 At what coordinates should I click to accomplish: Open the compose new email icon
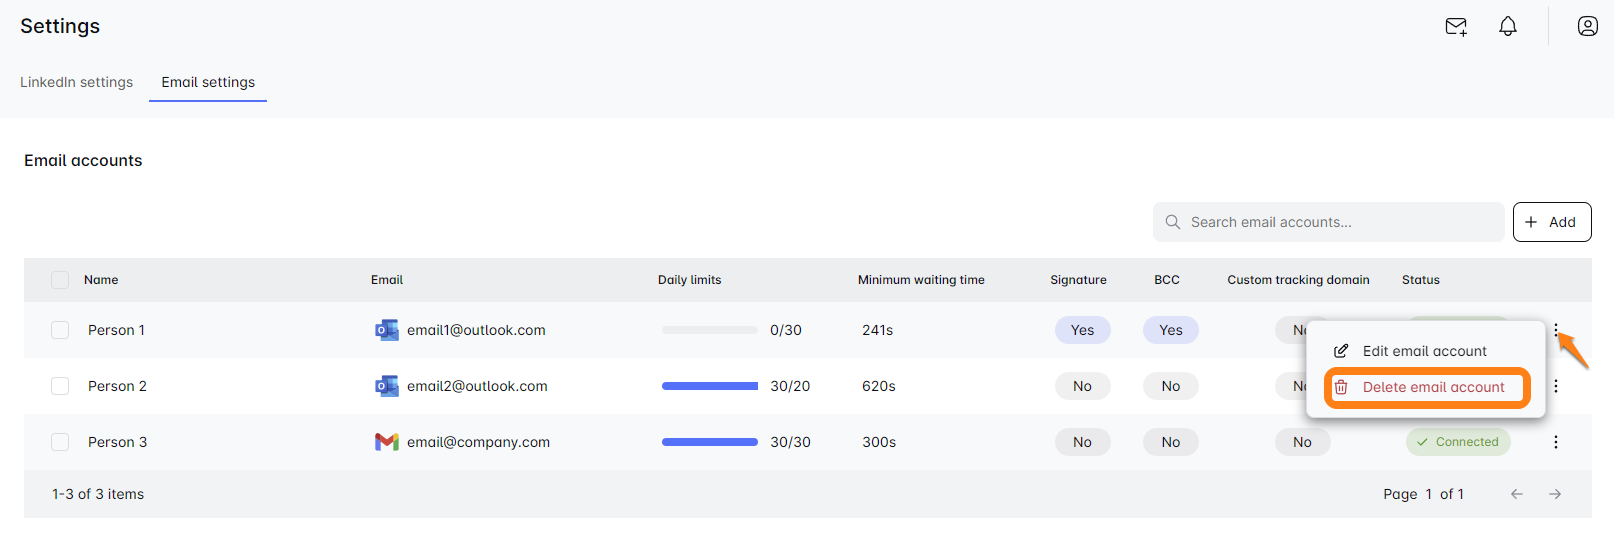(1456, 27)
